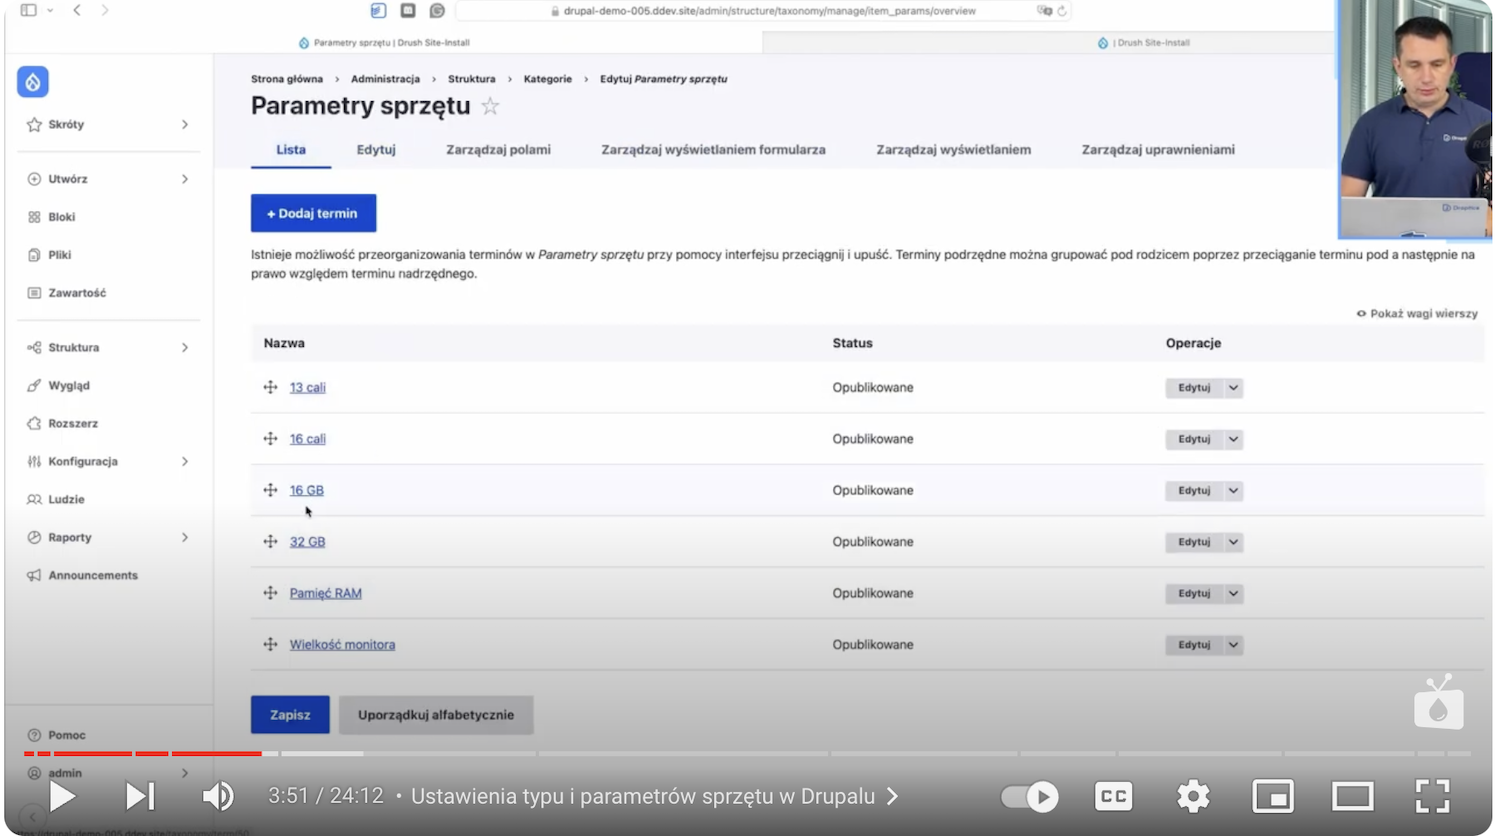This screenshot has width=1500, height=836.
Task: Click the Pomoc question mark icon
Action: [34, 735]
